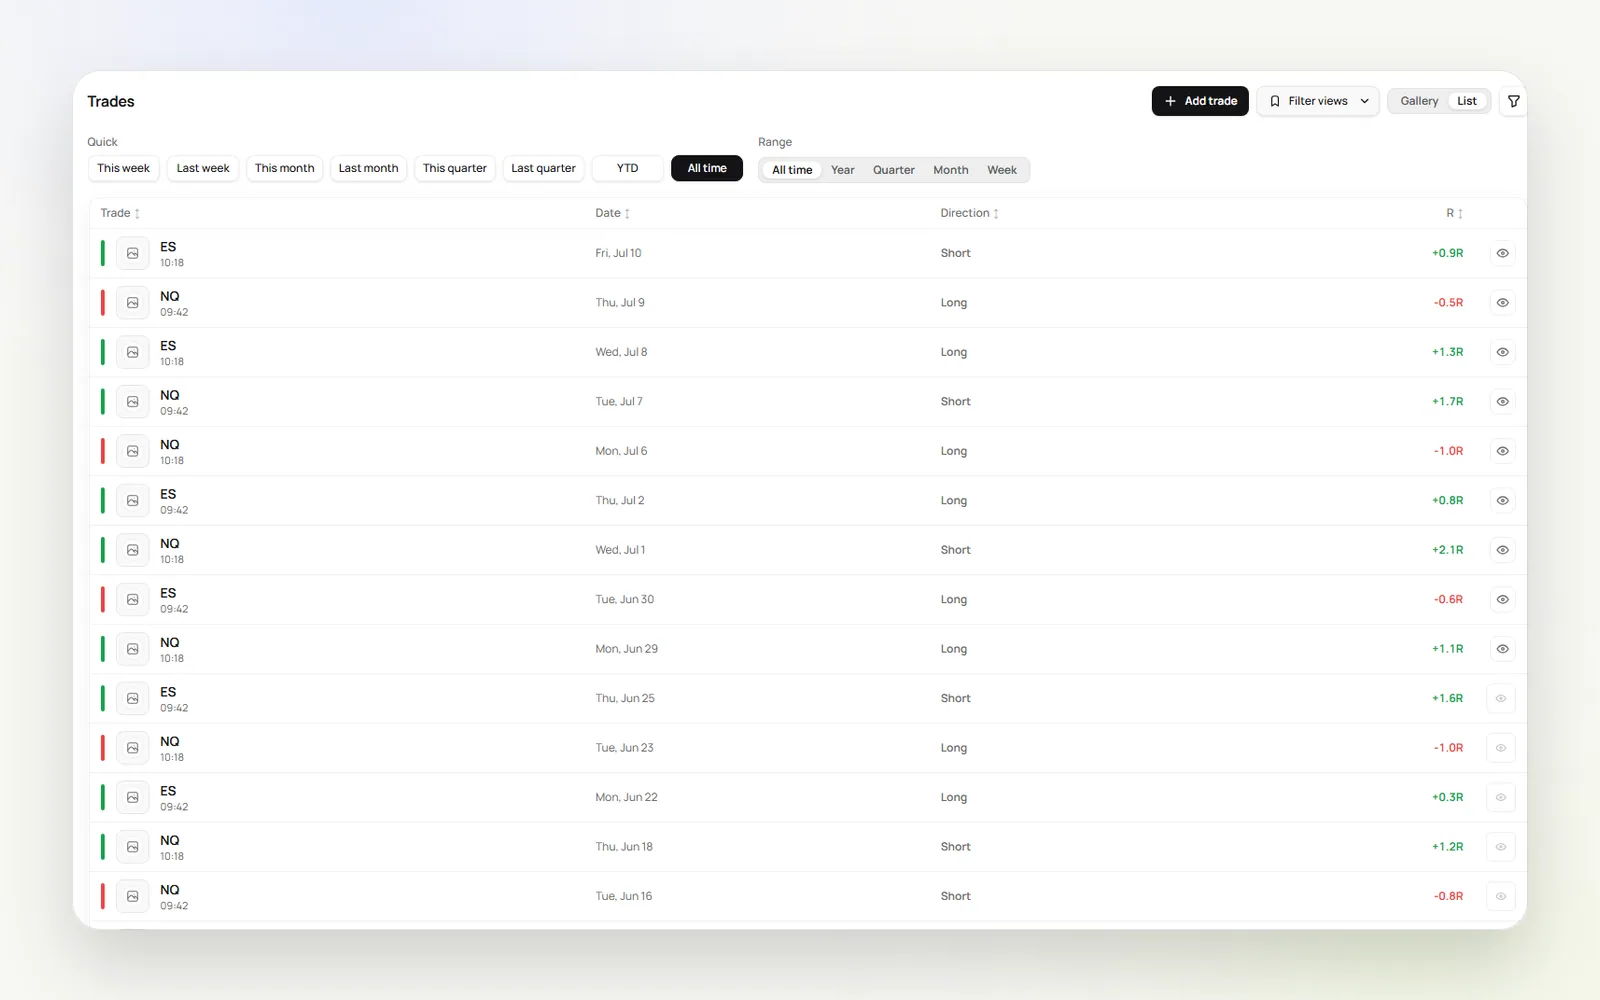Click the Wed, Jul 1 date cell

tap(620, 550)
